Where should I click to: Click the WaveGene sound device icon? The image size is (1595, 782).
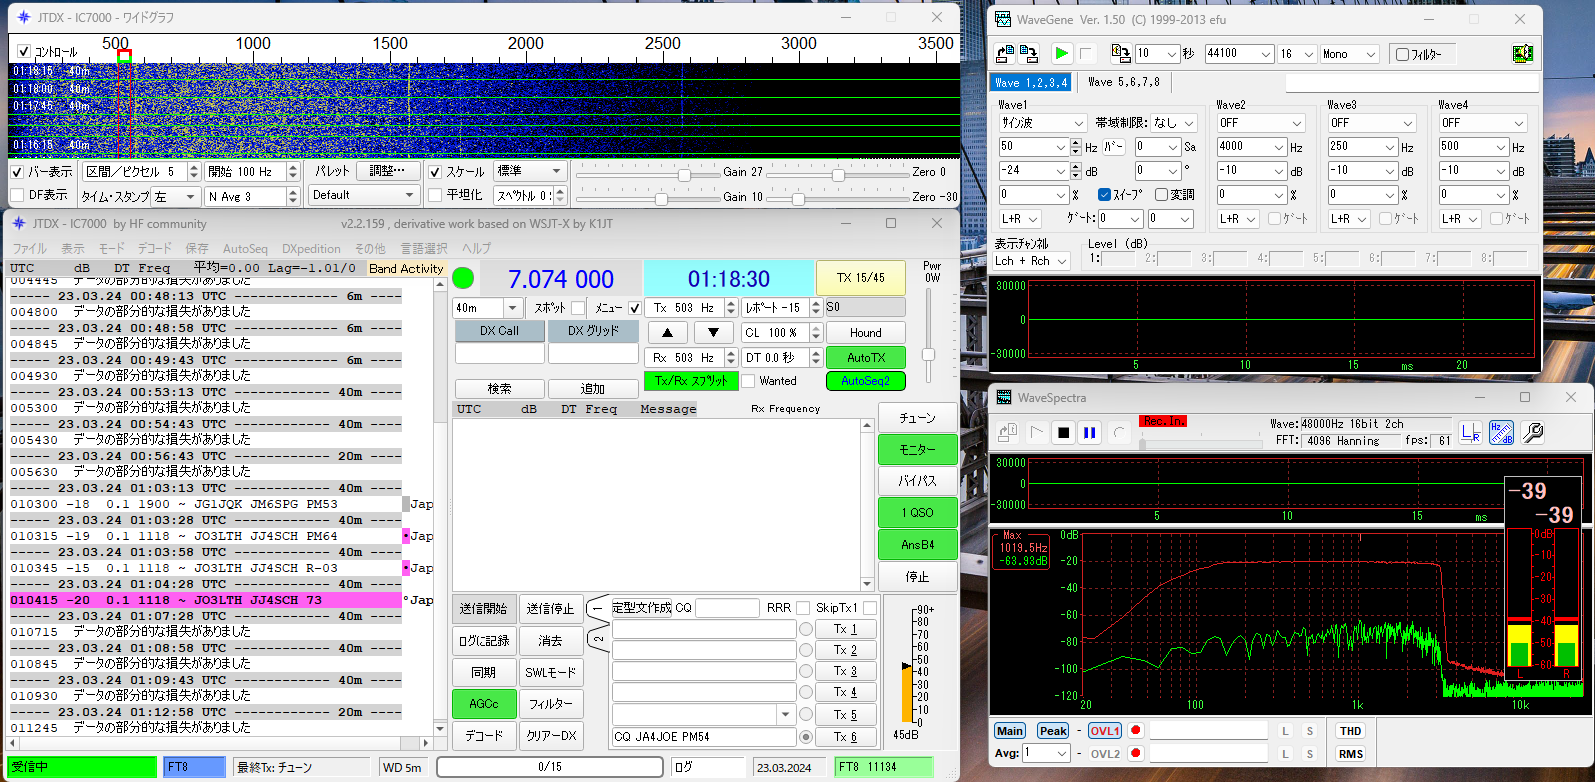[1522, 54]
